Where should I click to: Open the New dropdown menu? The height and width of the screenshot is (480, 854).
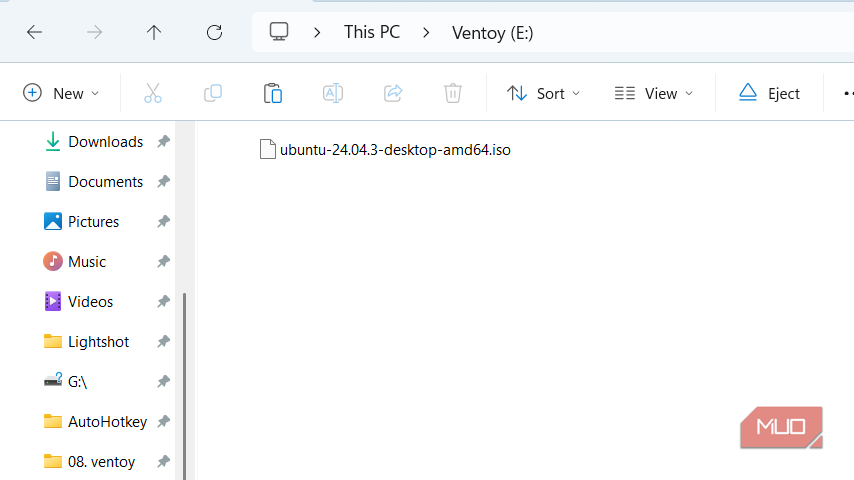click(61, 93)
